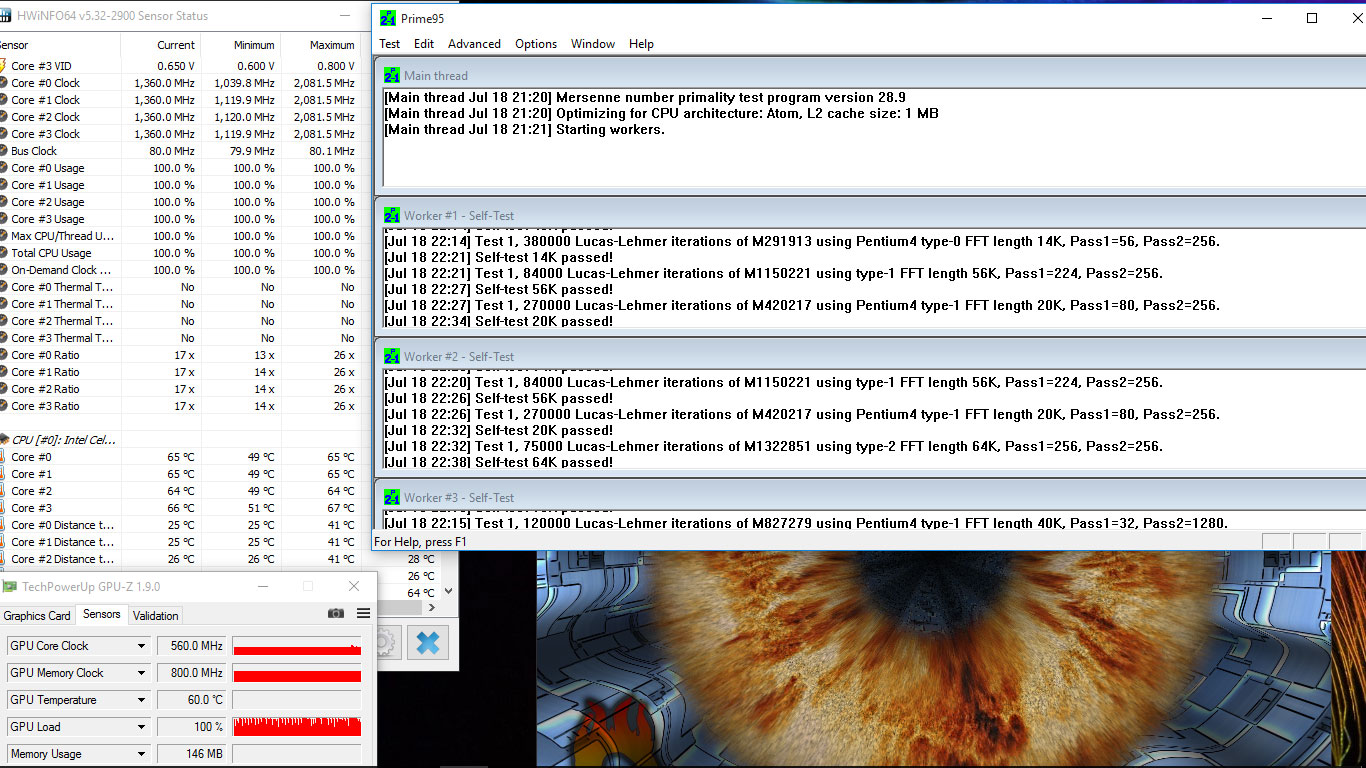Click the Worker #1 Self-Test window icon
This screenshot has height=768, width=1366.
click(x=392, y=215)
